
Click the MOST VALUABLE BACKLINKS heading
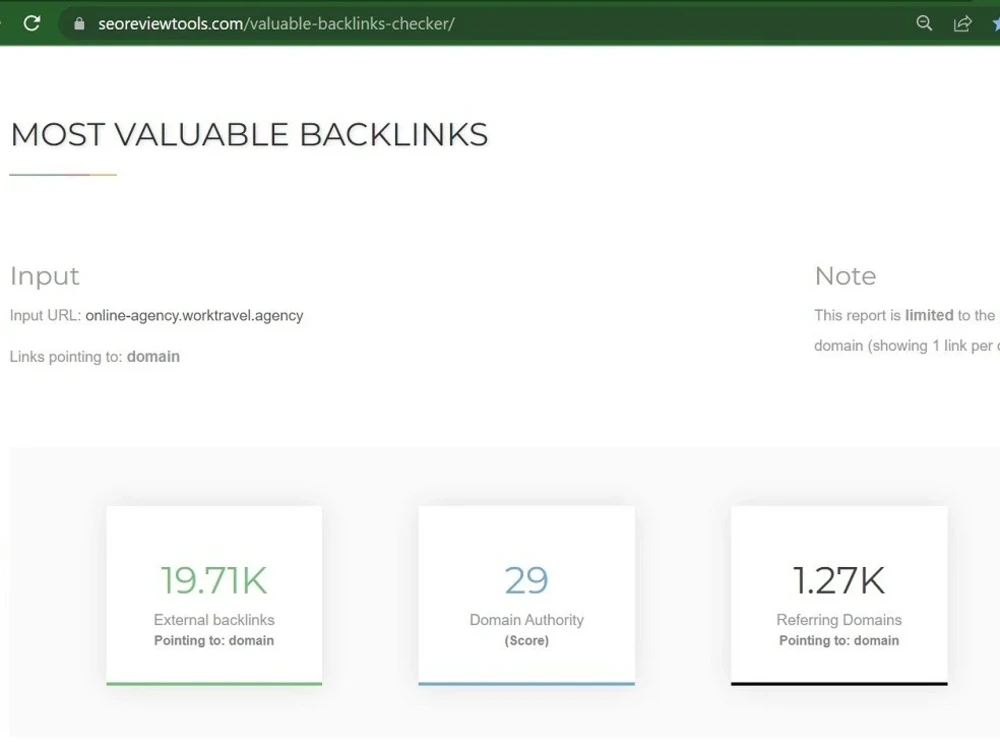[249, 135]
